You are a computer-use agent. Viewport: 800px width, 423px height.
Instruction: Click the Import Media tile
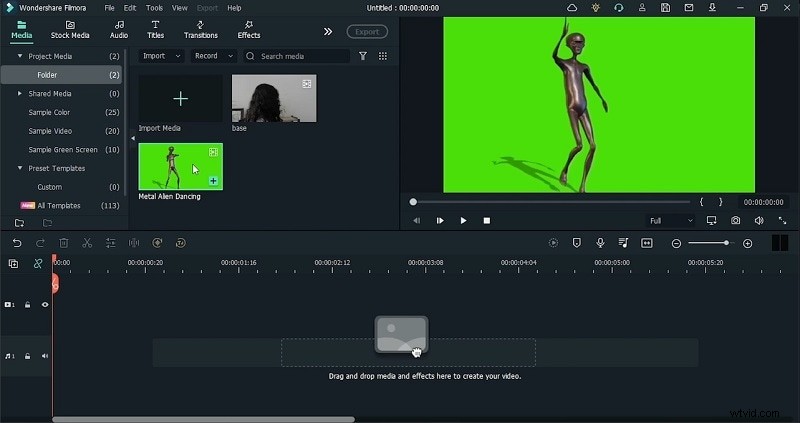tap(181, 98)
